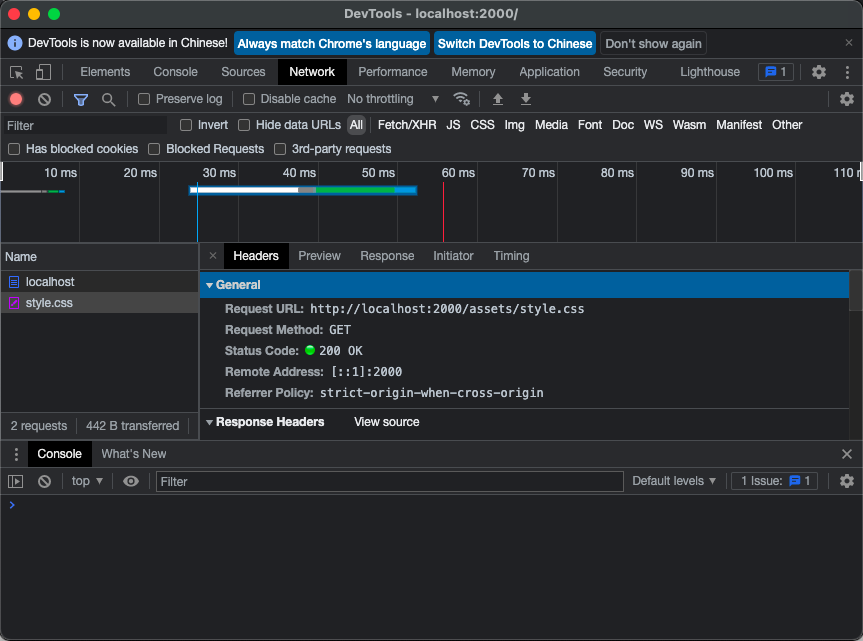Open network conditions wifi icon
This screenshot has width=863, height=641.
click(x=461, y=99)
